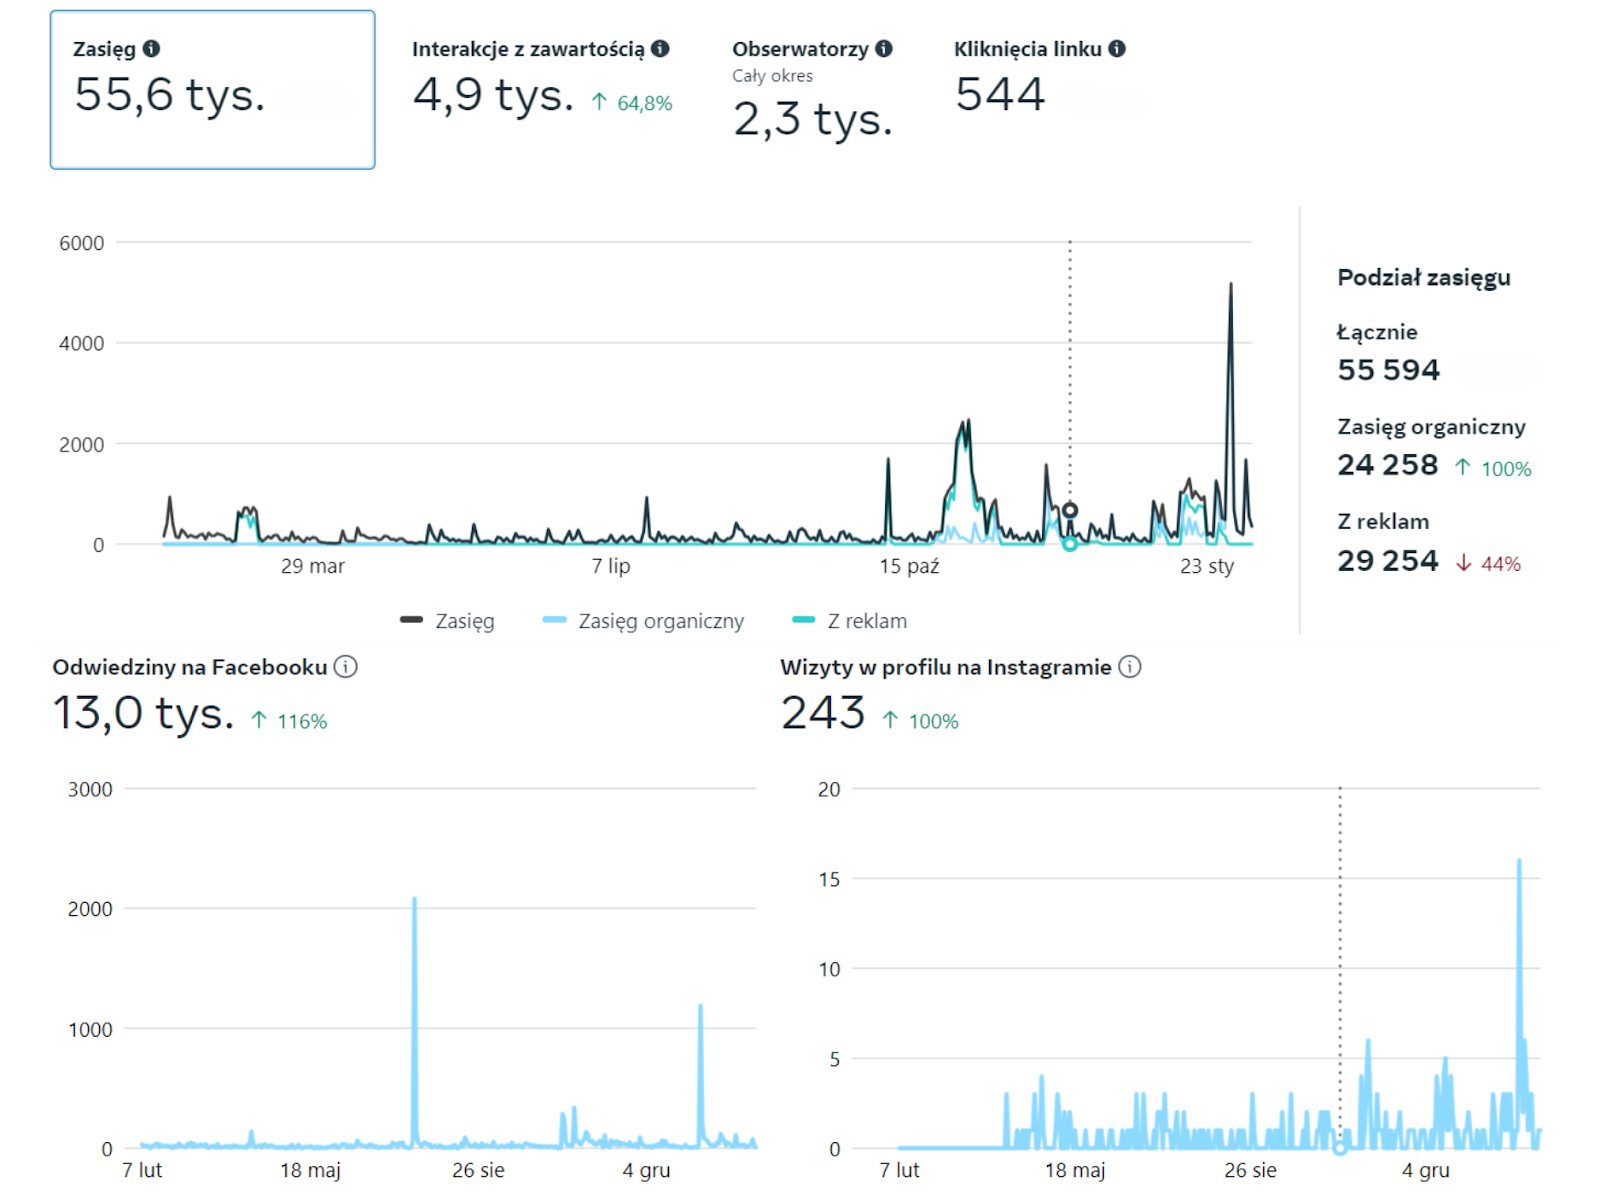
Task: Click the marker on the Instagram visits chart
Action: [x=1340, y=1148]
